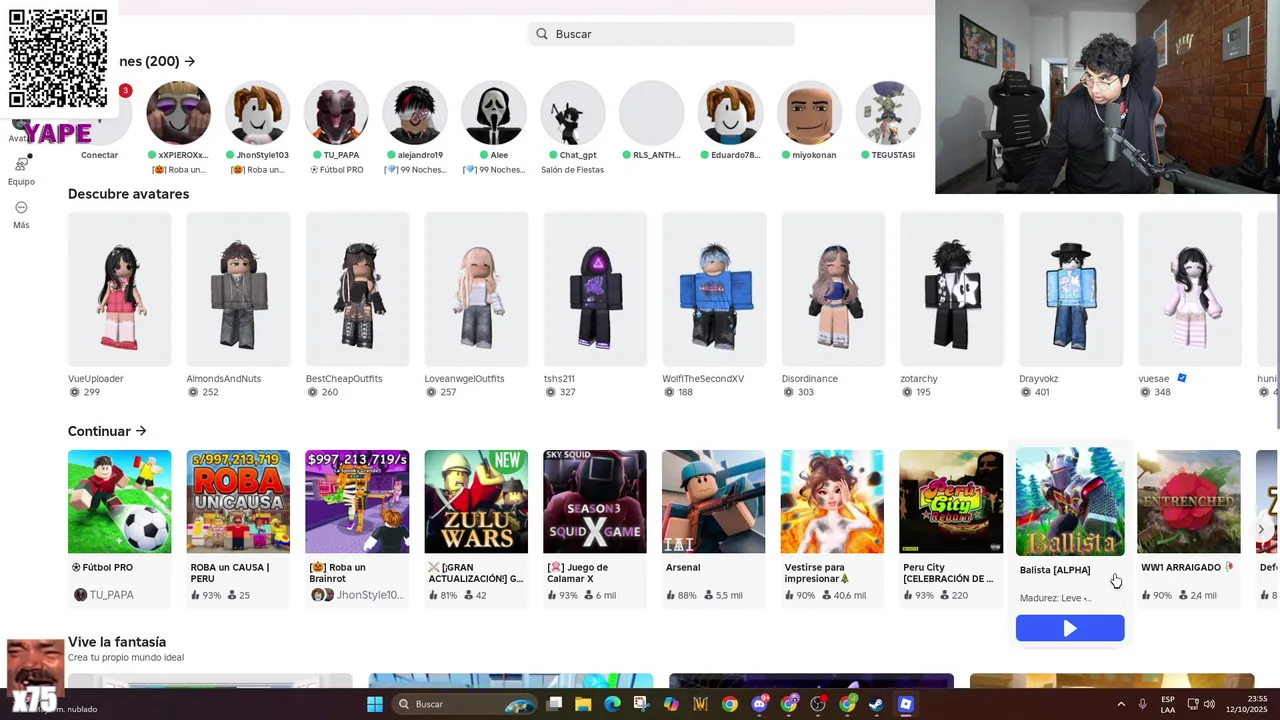Select BestCheapOutfits avatar outfit
This screenshot has height=720, width=1280.
point(357,289)
